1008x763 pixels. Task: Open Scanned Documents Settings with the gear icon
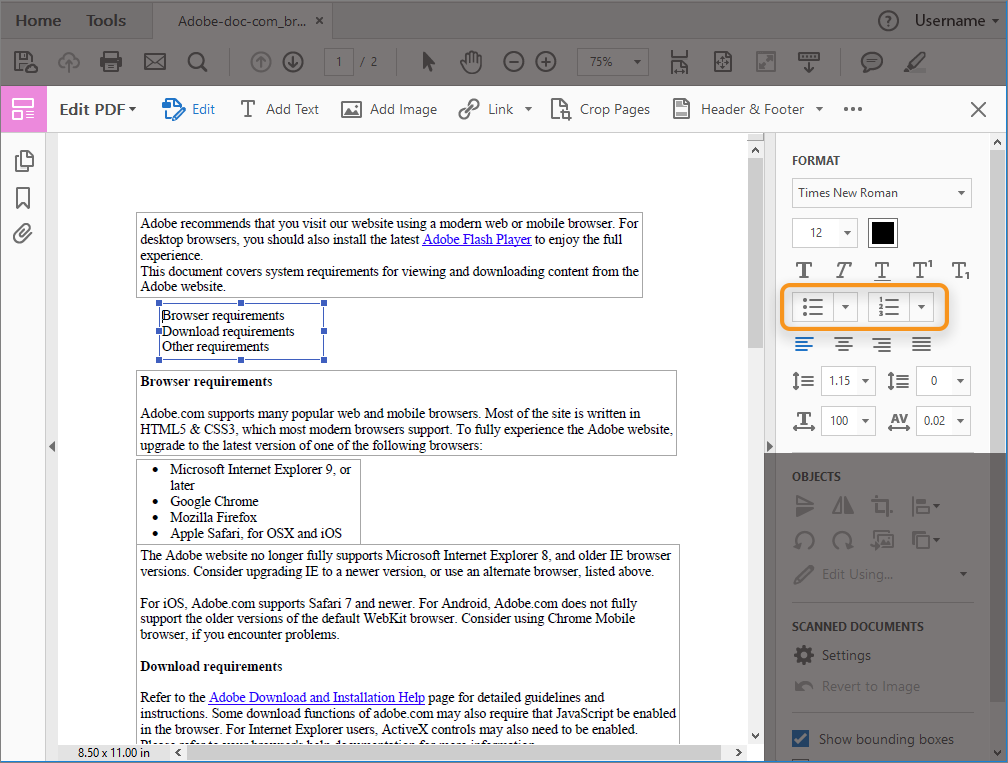tap(802, 655)
